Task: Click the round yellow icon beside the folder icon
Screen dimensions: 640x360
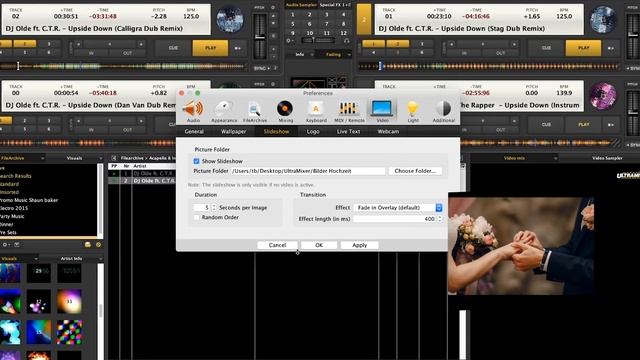Action: point(98,244)
